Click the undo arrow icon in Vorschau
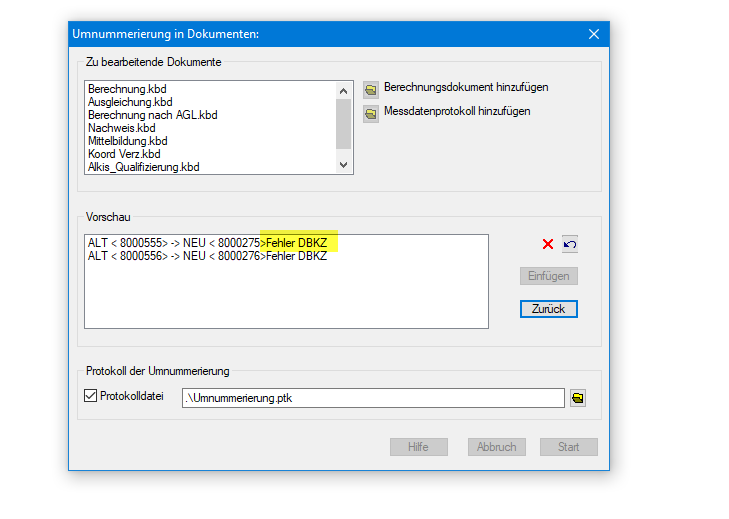This screenshot has width=729, height=519. point(569,244)
